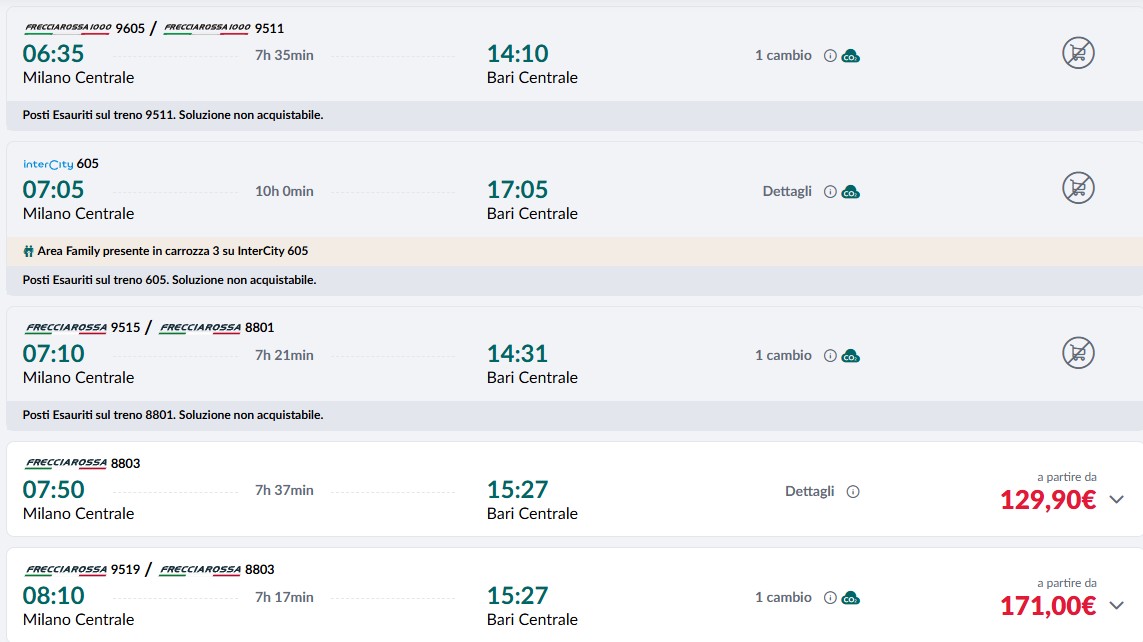Select the 129,90€ price
This screenshot has height=642, width=1143.
tap(1048, 500)
